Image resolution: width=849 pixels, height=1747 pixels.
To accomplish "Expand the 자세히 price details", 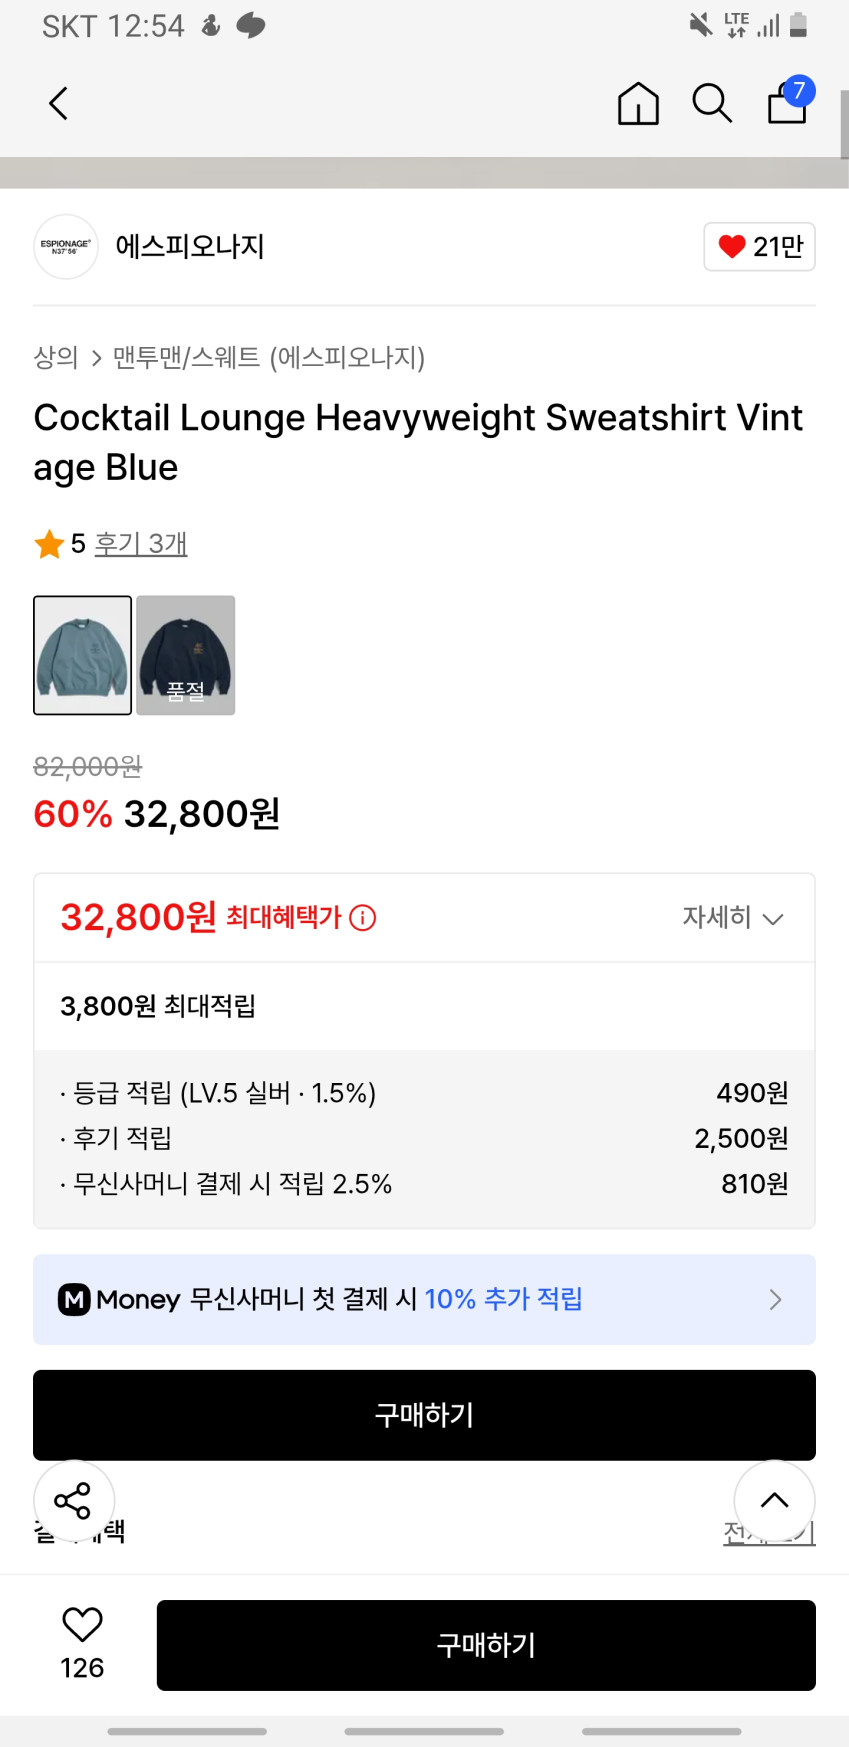I will pyautogui.click(x=732, y=917).
